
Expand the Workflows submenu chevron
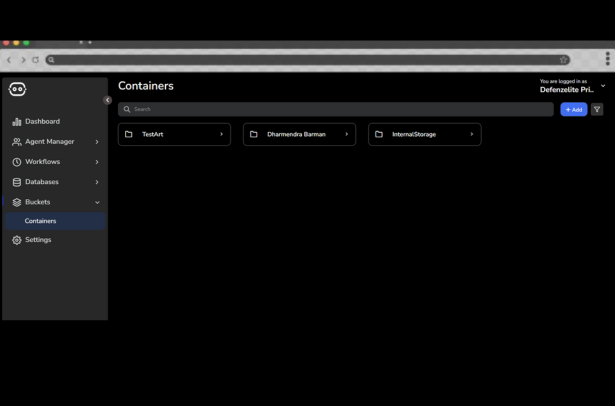(97, 162)
